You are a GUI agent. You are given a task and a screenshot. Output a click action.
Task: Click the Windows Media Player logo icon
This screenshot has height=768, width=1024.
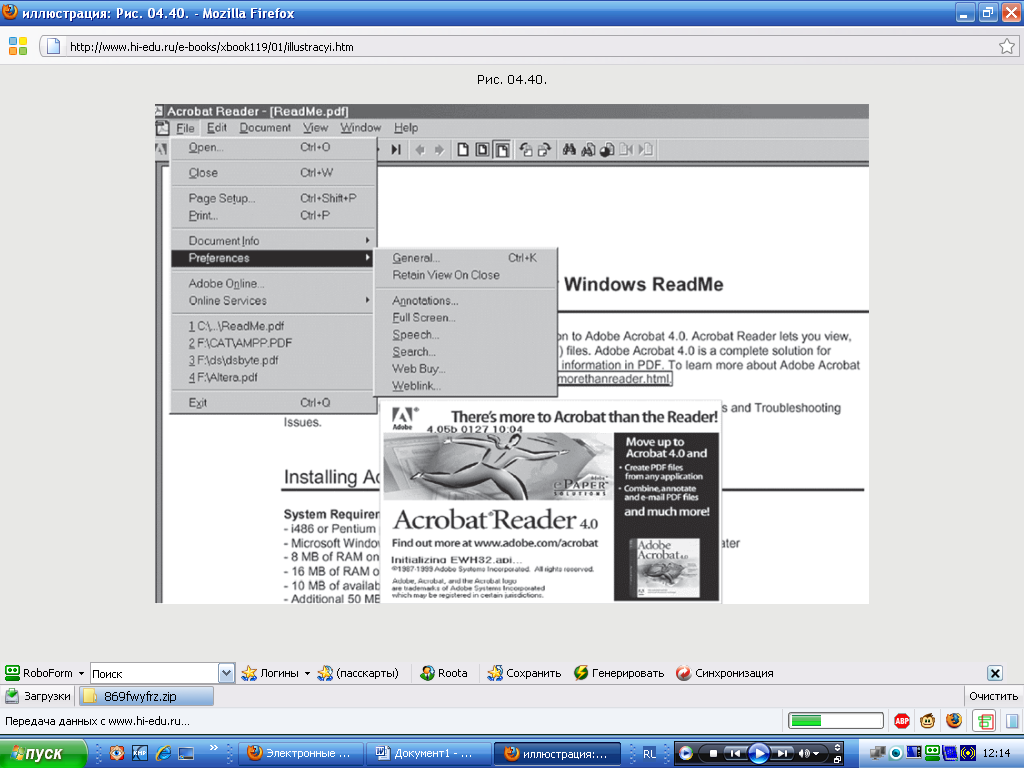click(686, 754)
